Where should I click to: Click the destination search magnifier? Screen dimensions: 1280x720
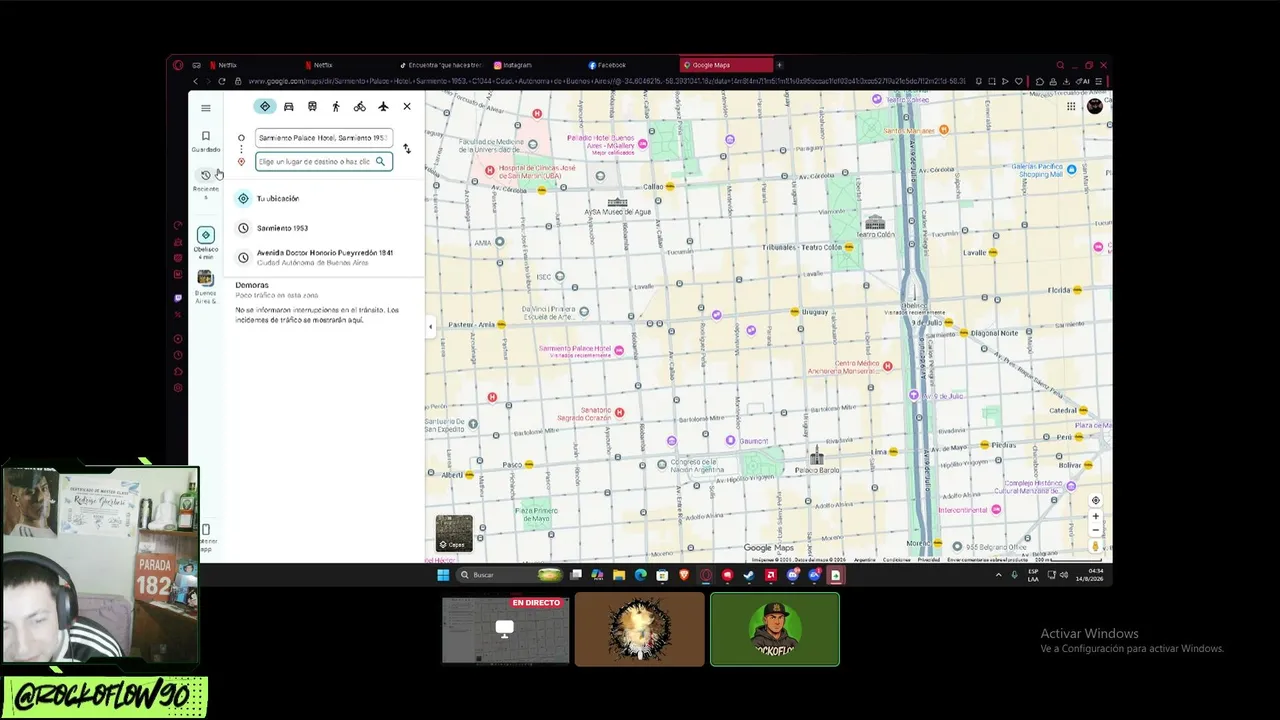380,162
